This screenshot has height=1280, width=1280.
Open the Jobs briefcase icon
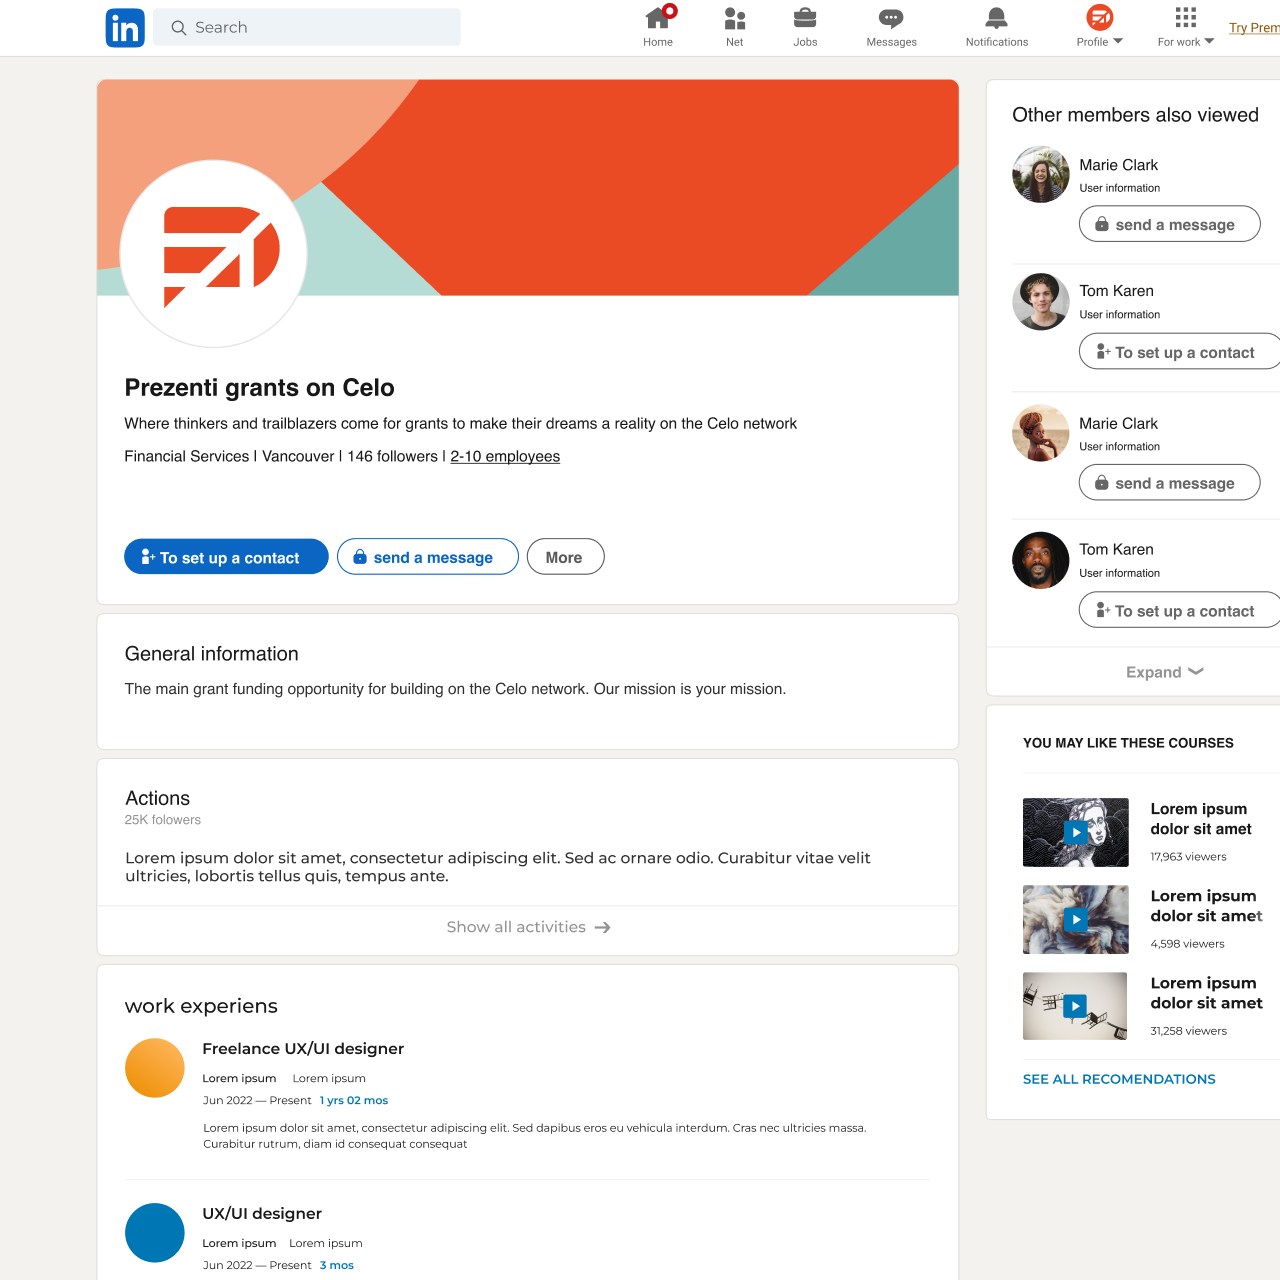point(805,18)
